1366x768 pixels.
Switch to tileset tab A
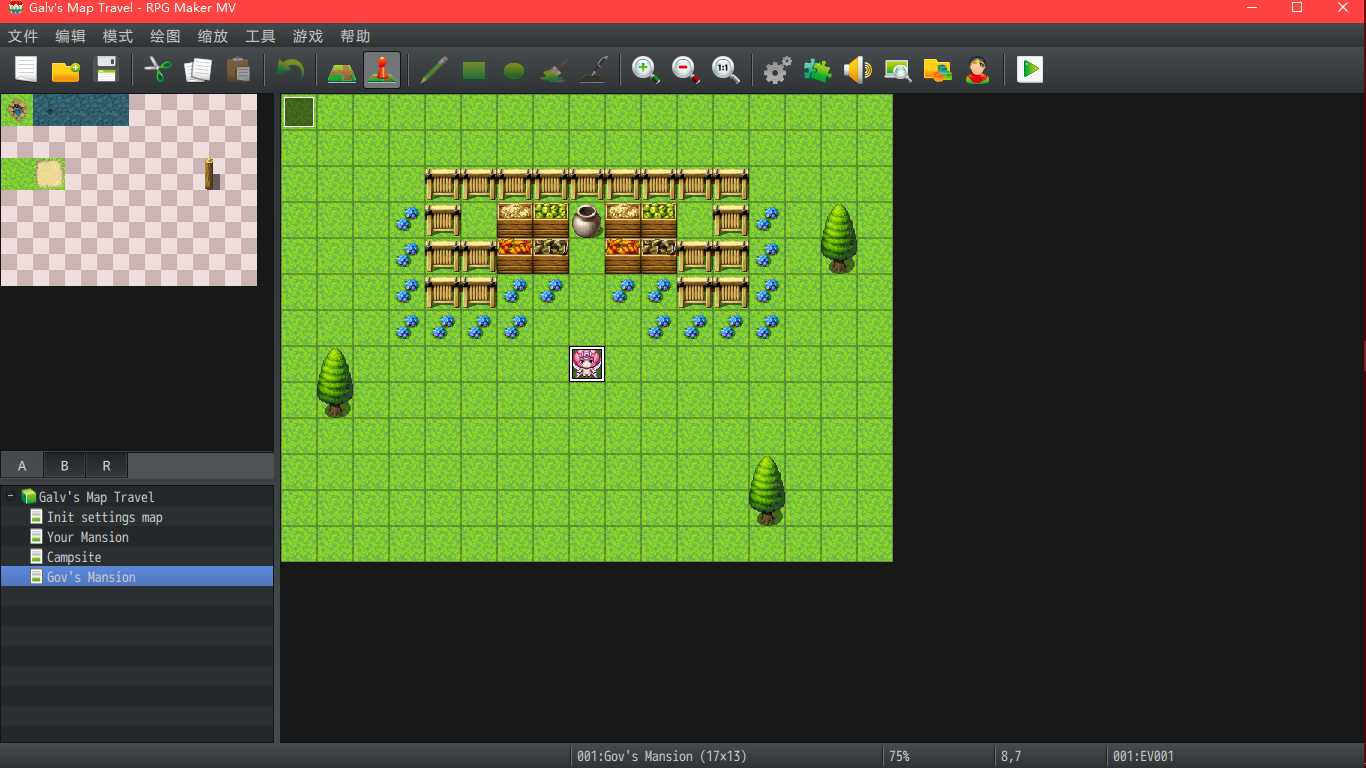(x=22, y=466)
